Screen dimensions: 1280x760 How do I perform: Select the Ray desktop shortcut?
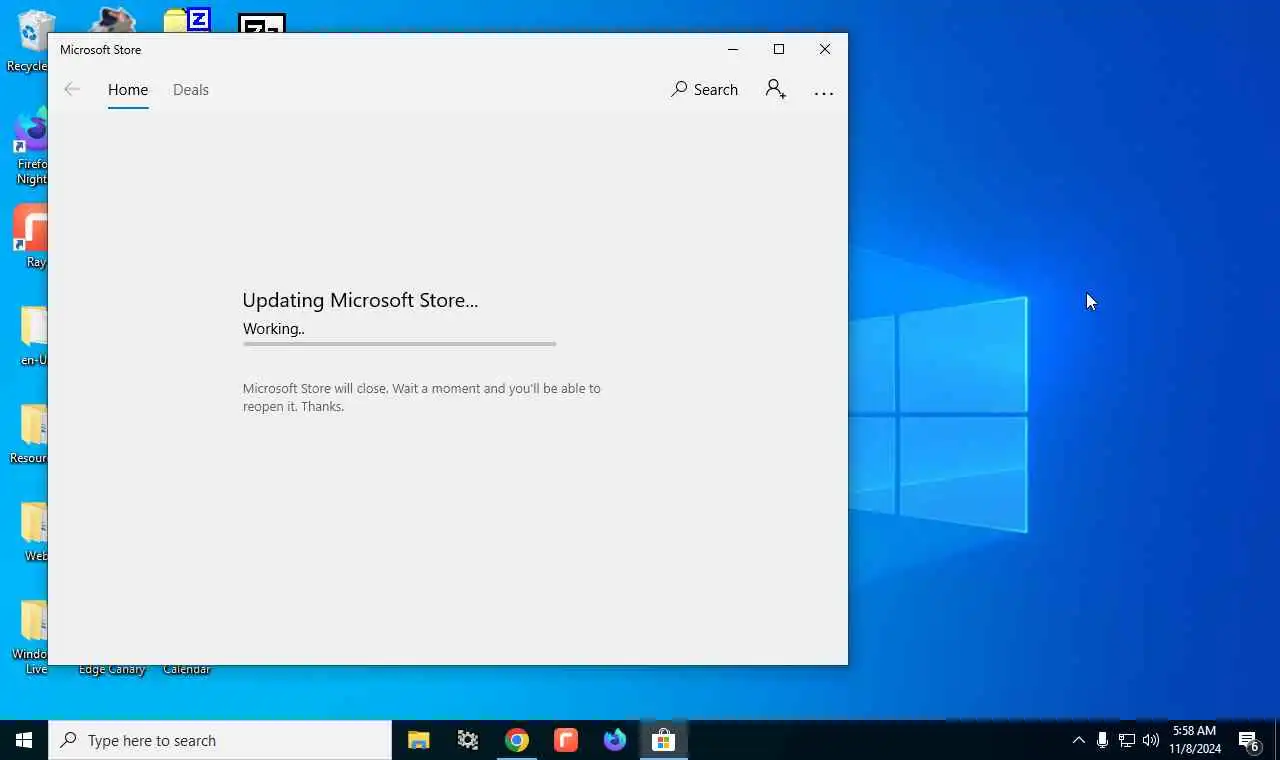tap(30, 236)
